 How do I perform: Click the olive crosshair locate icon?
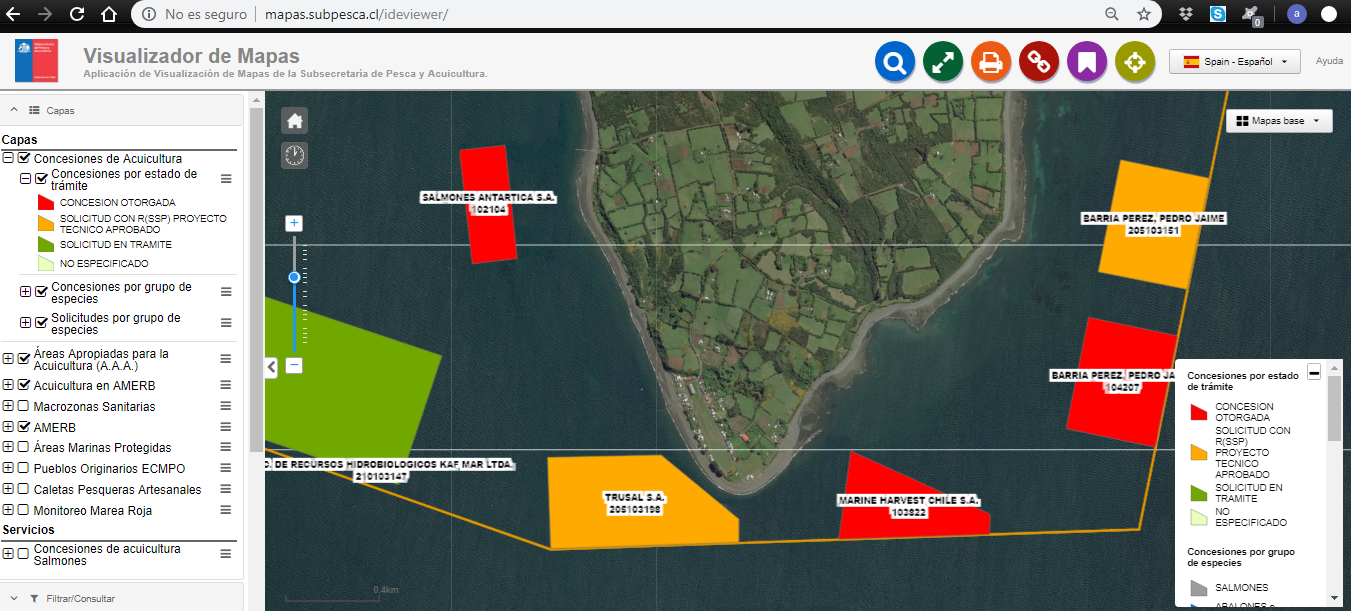point(1135,62)
